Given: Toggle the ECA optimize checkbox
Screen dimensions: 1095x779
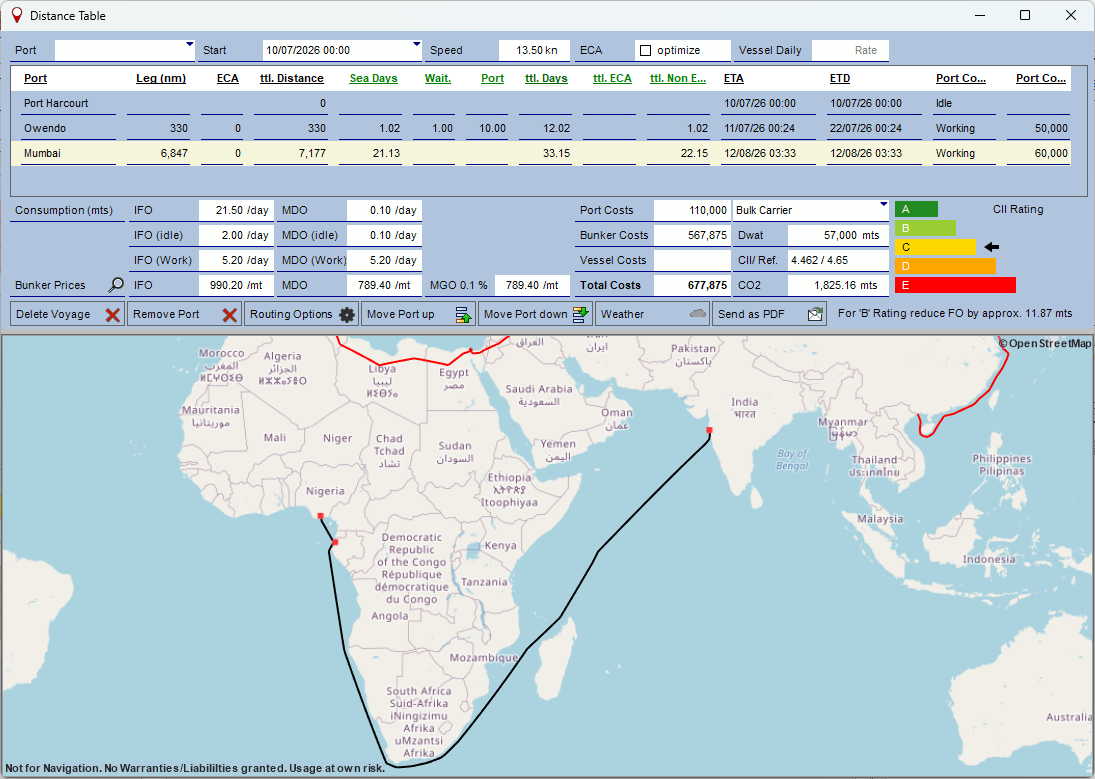Looking at the screenshot, I should coord(645,50).
